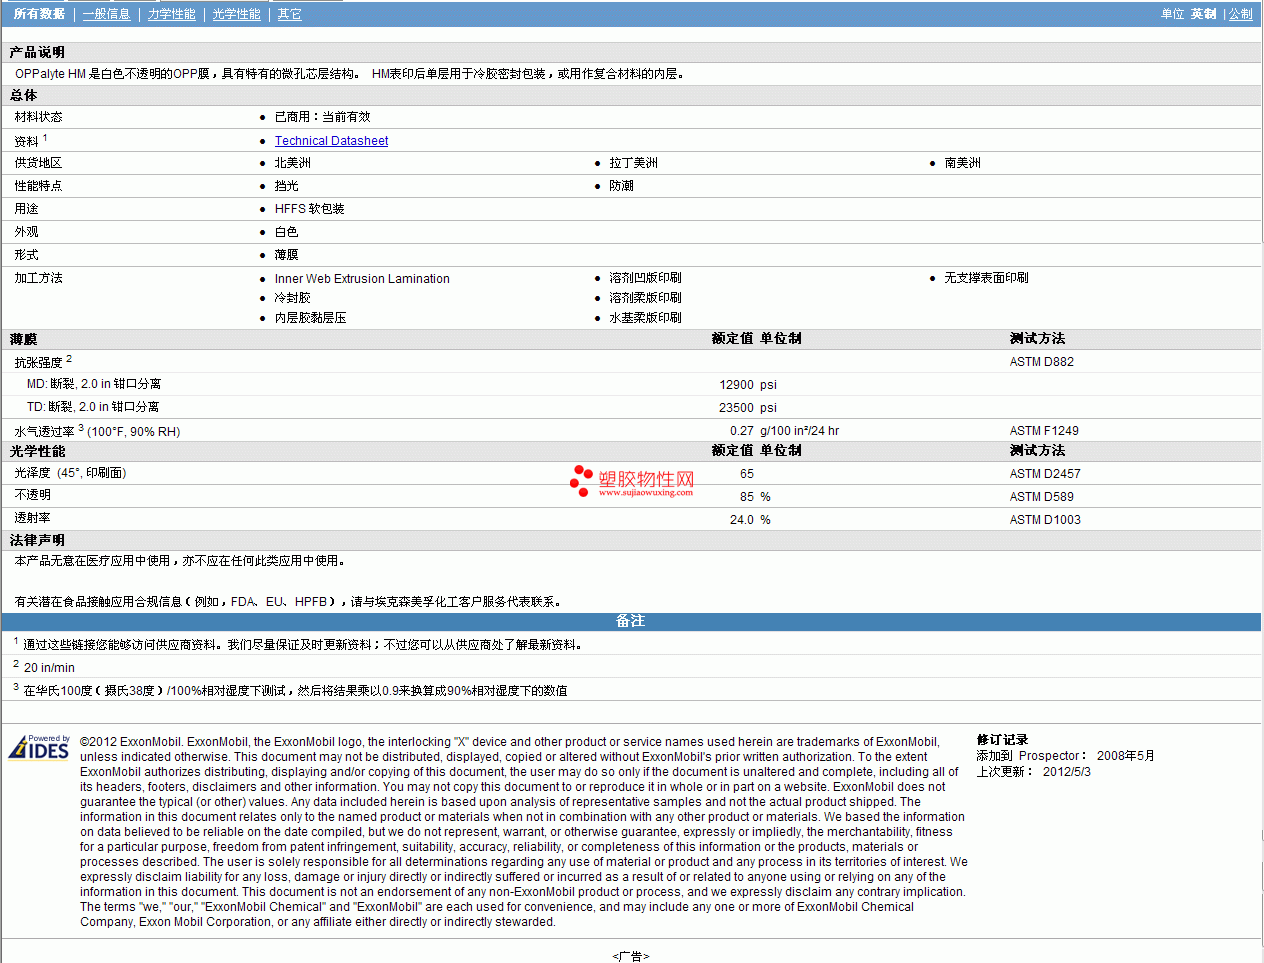Go to the 光学性能 tab
This screenshot has width=1264, height=963.
(x=236, y=14)
